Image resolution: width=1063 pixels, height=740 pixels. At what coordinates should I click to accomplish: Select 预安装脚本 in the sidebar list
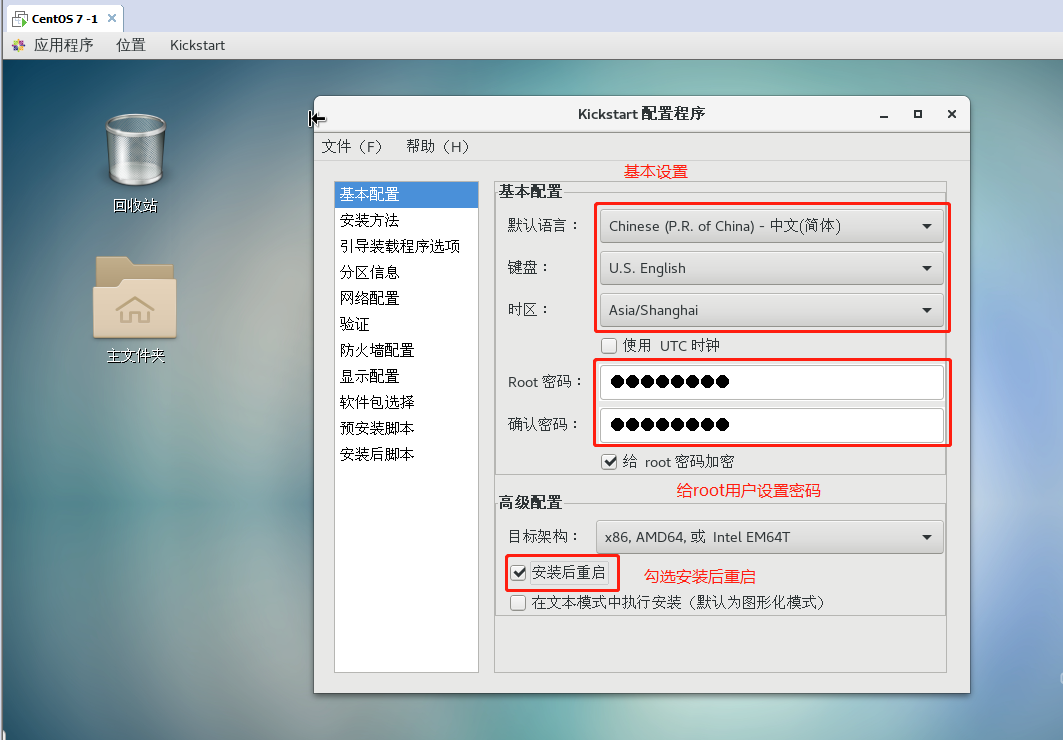click(406, 428)
